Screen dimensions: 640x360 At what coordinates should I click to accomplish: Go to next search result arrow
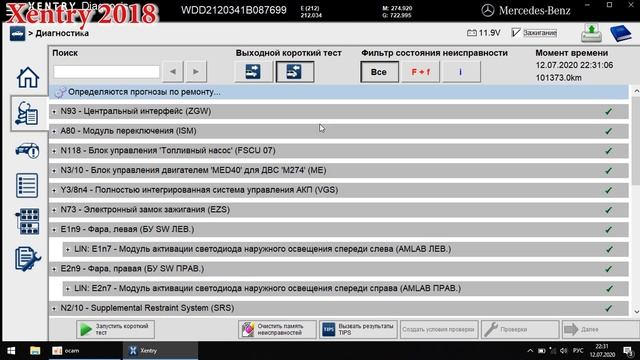point(196,72)
